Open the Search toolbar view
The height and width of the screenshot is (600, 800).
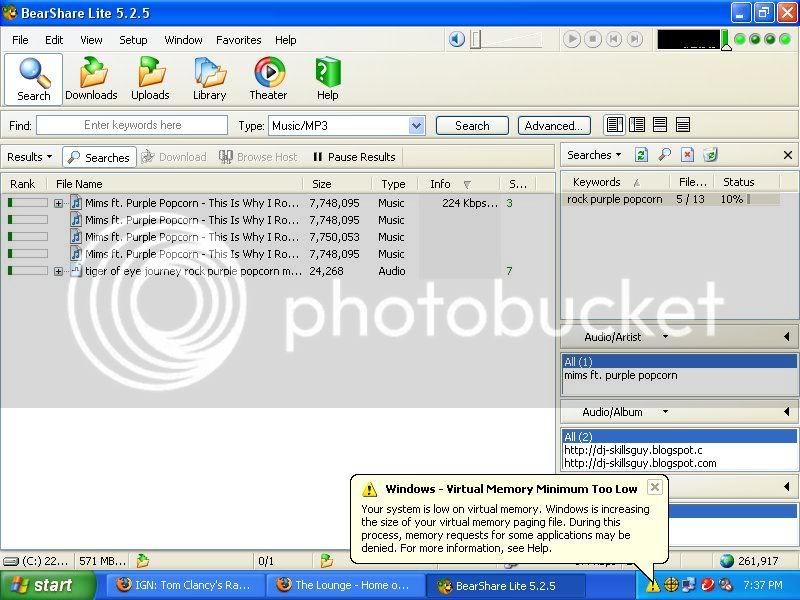click(x=34, y=80)
